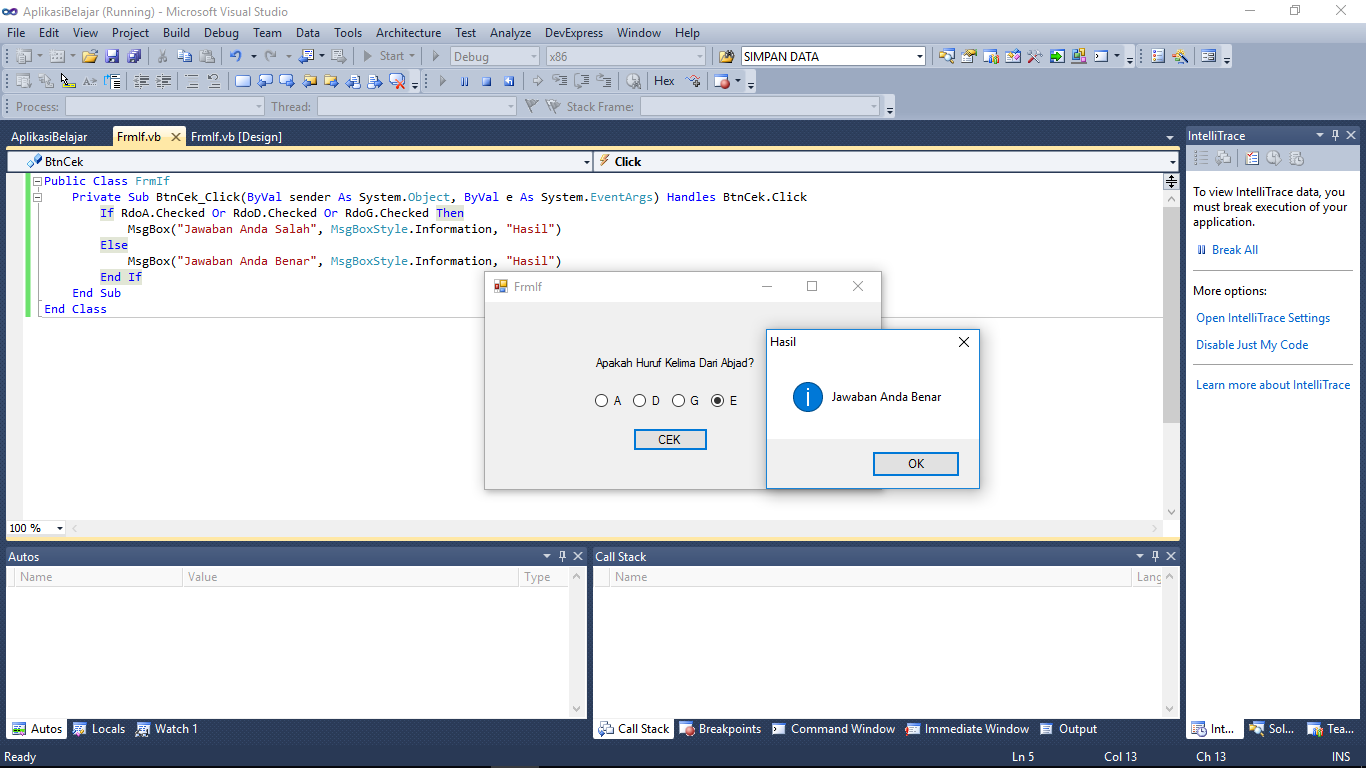Click the Clear All Bookmarks red X icon
The image size is (1366, 768).
tap(397, 81)
